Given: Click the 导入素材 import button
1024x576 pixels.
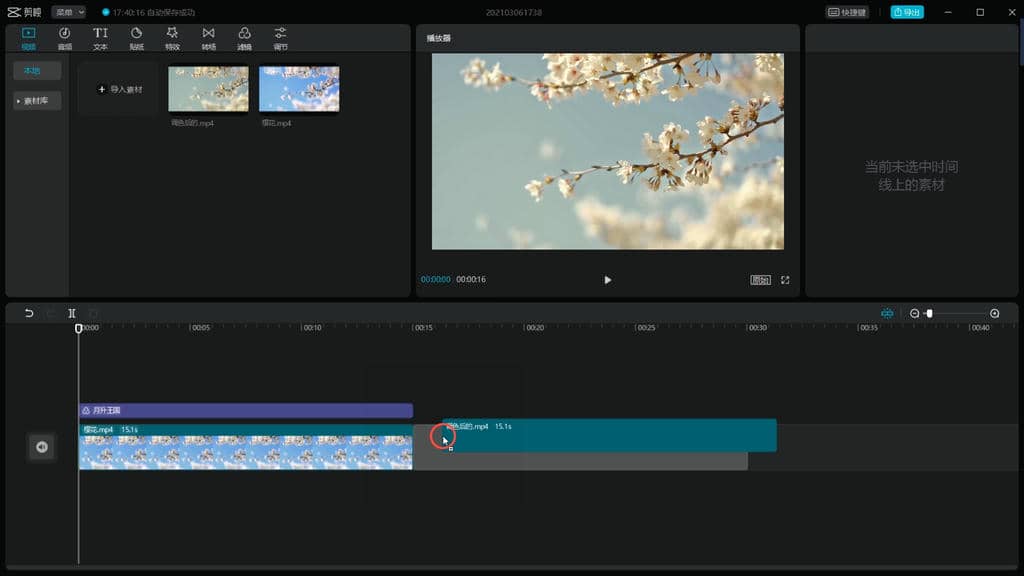Looking at the screenshot, I should (119, 89).
